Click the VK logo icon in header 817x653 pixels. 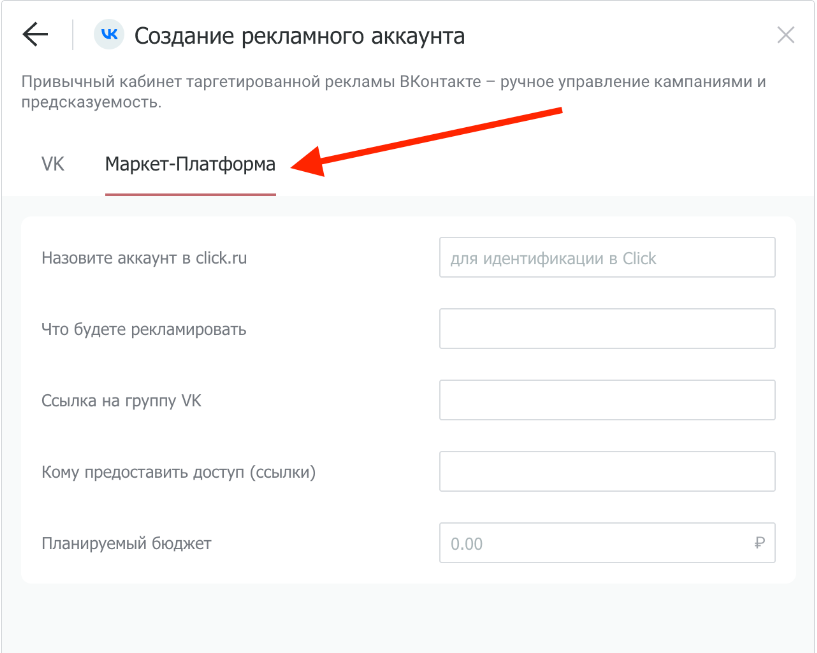pyautogui.click(x=109, y=35)
